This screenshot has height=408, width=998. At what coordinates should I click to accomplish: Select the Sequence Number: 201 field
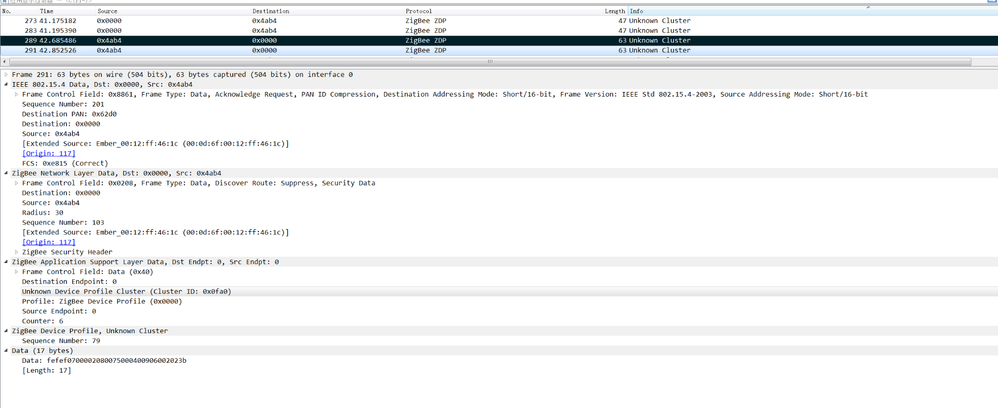(63, 104)
